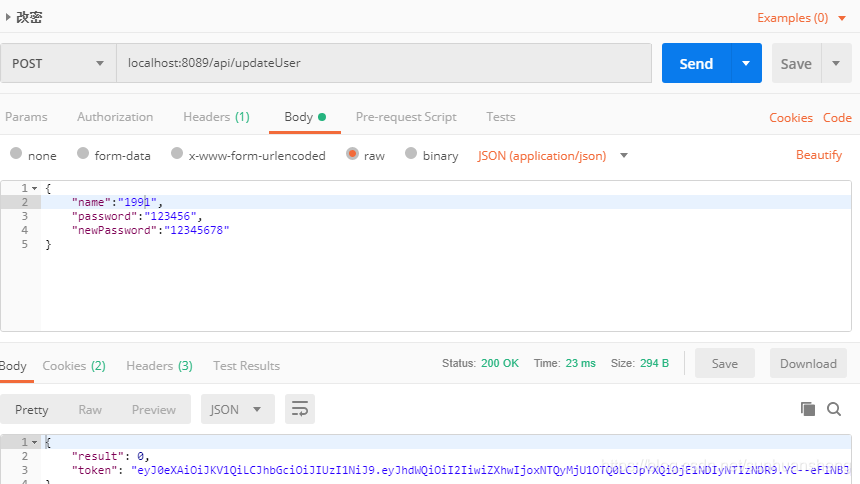Copy response with the clipboard icon
The image size is (860, 484).
(807, 409)
